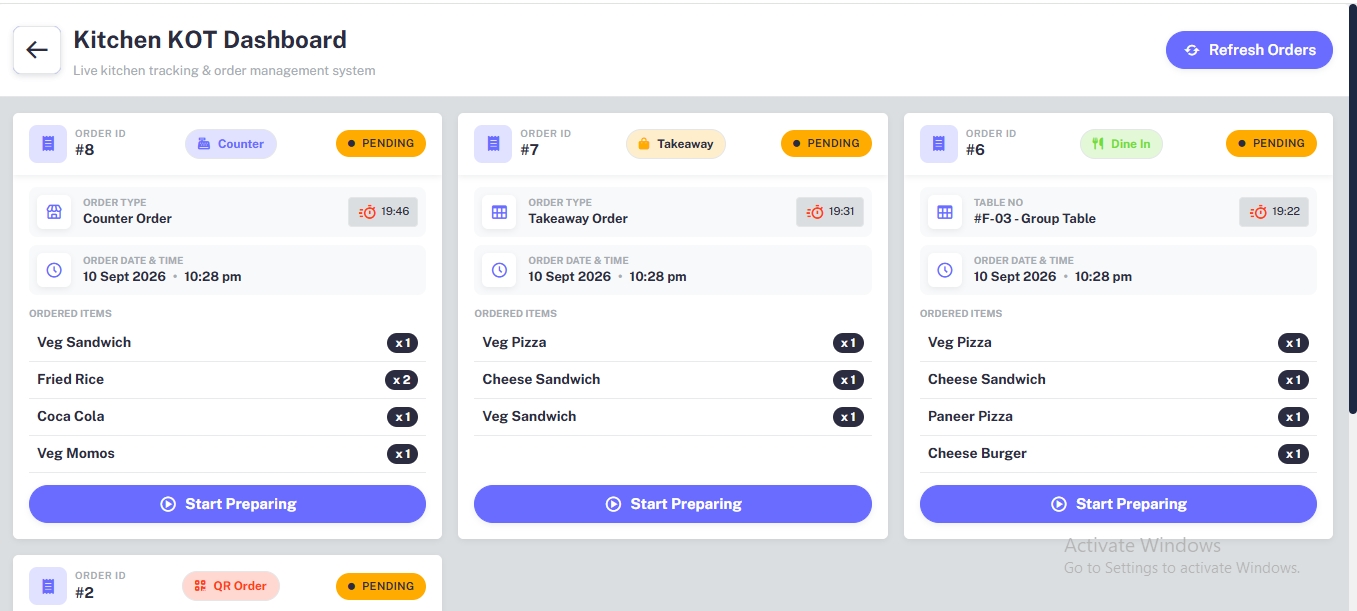Start Preparing order #8
The width and height of the screenshot is (1357, 611).
(x=227, y=504)
